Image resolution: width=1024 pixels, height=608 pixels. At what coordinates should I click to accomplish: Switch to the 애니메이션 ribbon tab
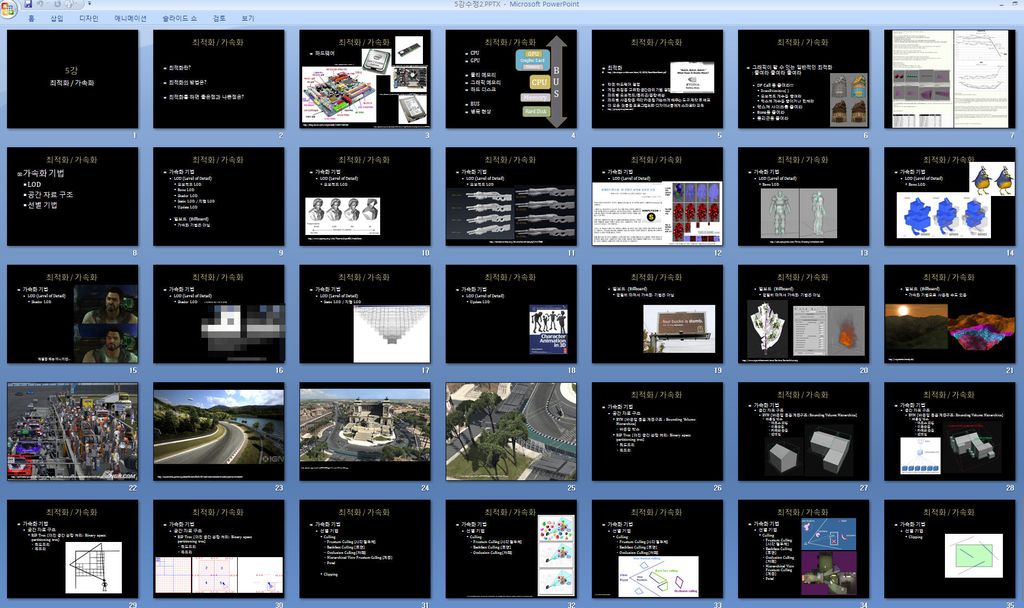131,18
